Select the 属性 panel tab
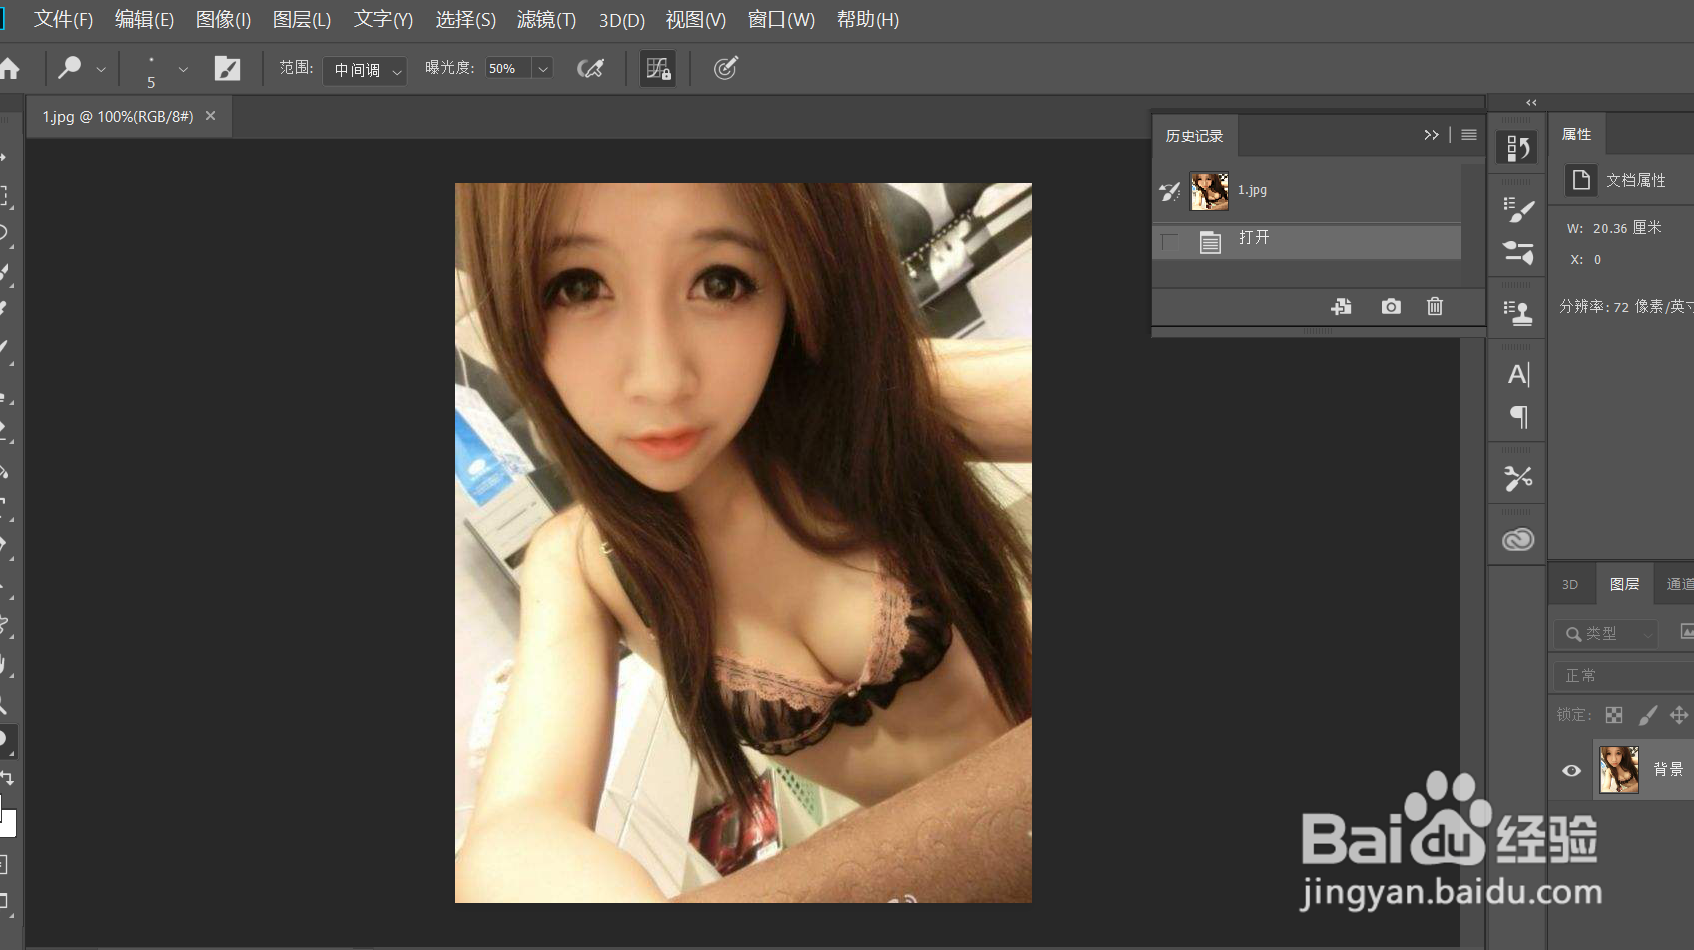 click(1577, 134)
